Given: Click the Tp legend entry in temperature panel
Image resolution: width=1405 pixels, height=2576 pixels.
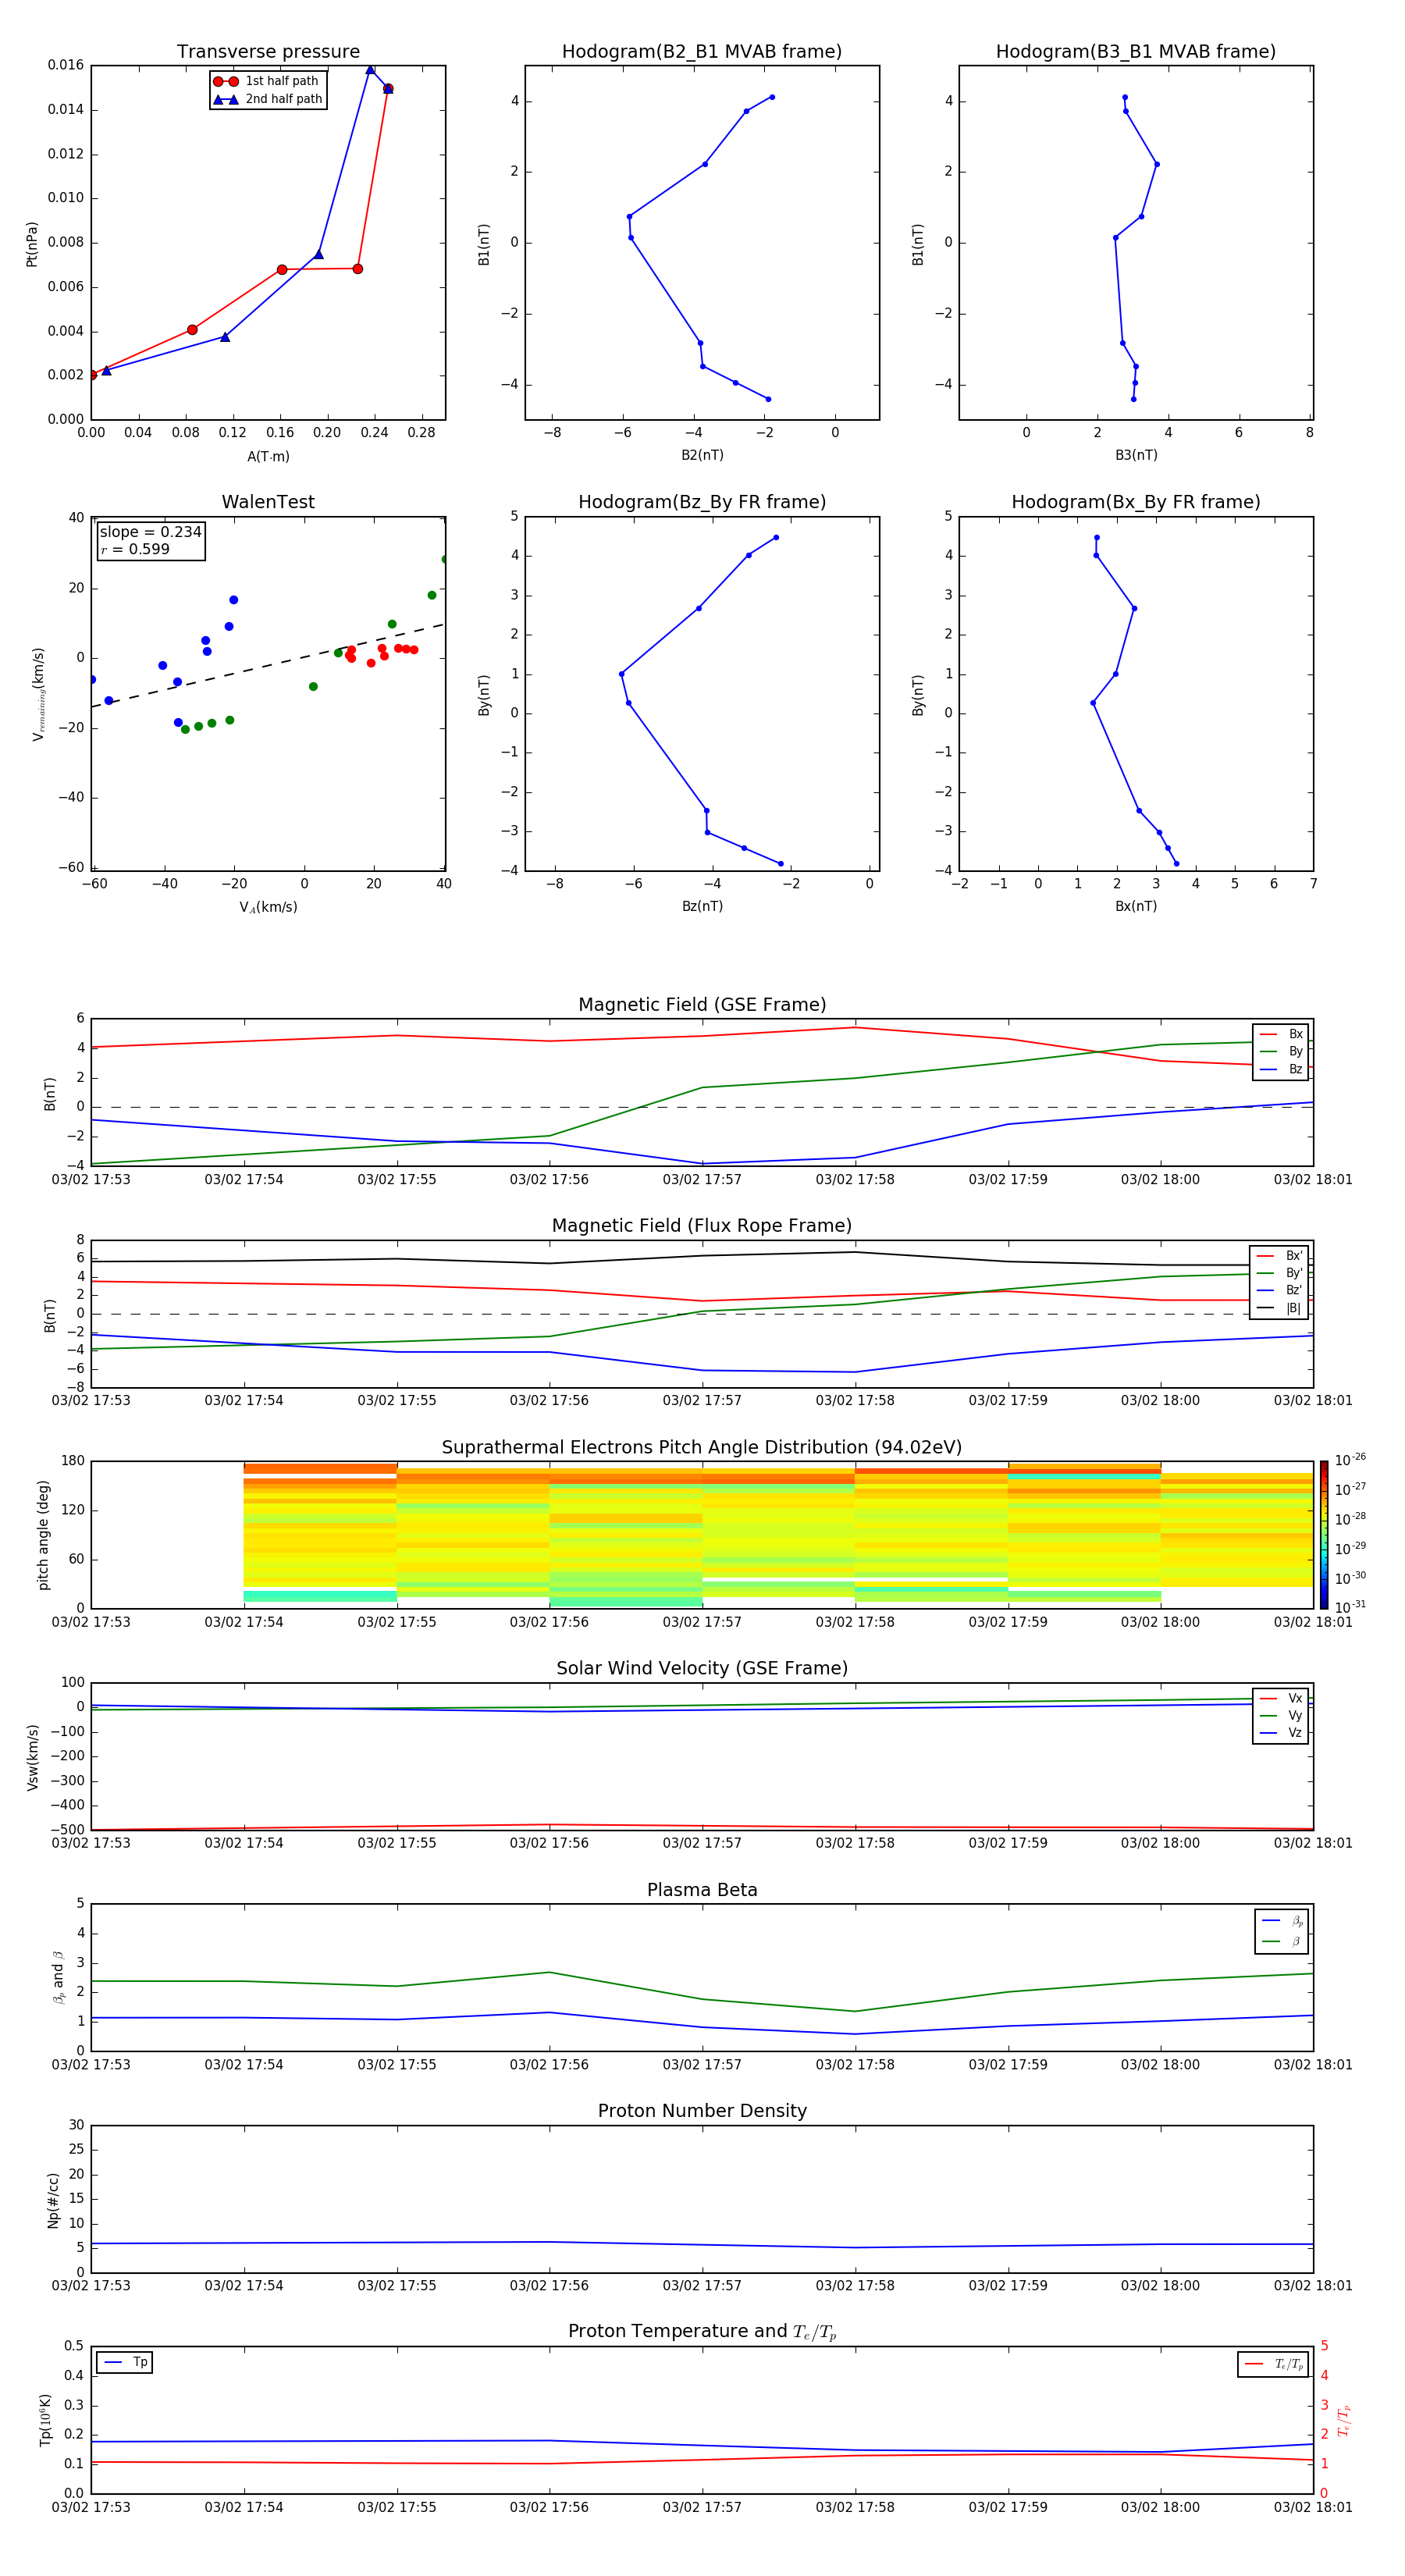Looking at the screenshot, I should (x=125, y=2362).
